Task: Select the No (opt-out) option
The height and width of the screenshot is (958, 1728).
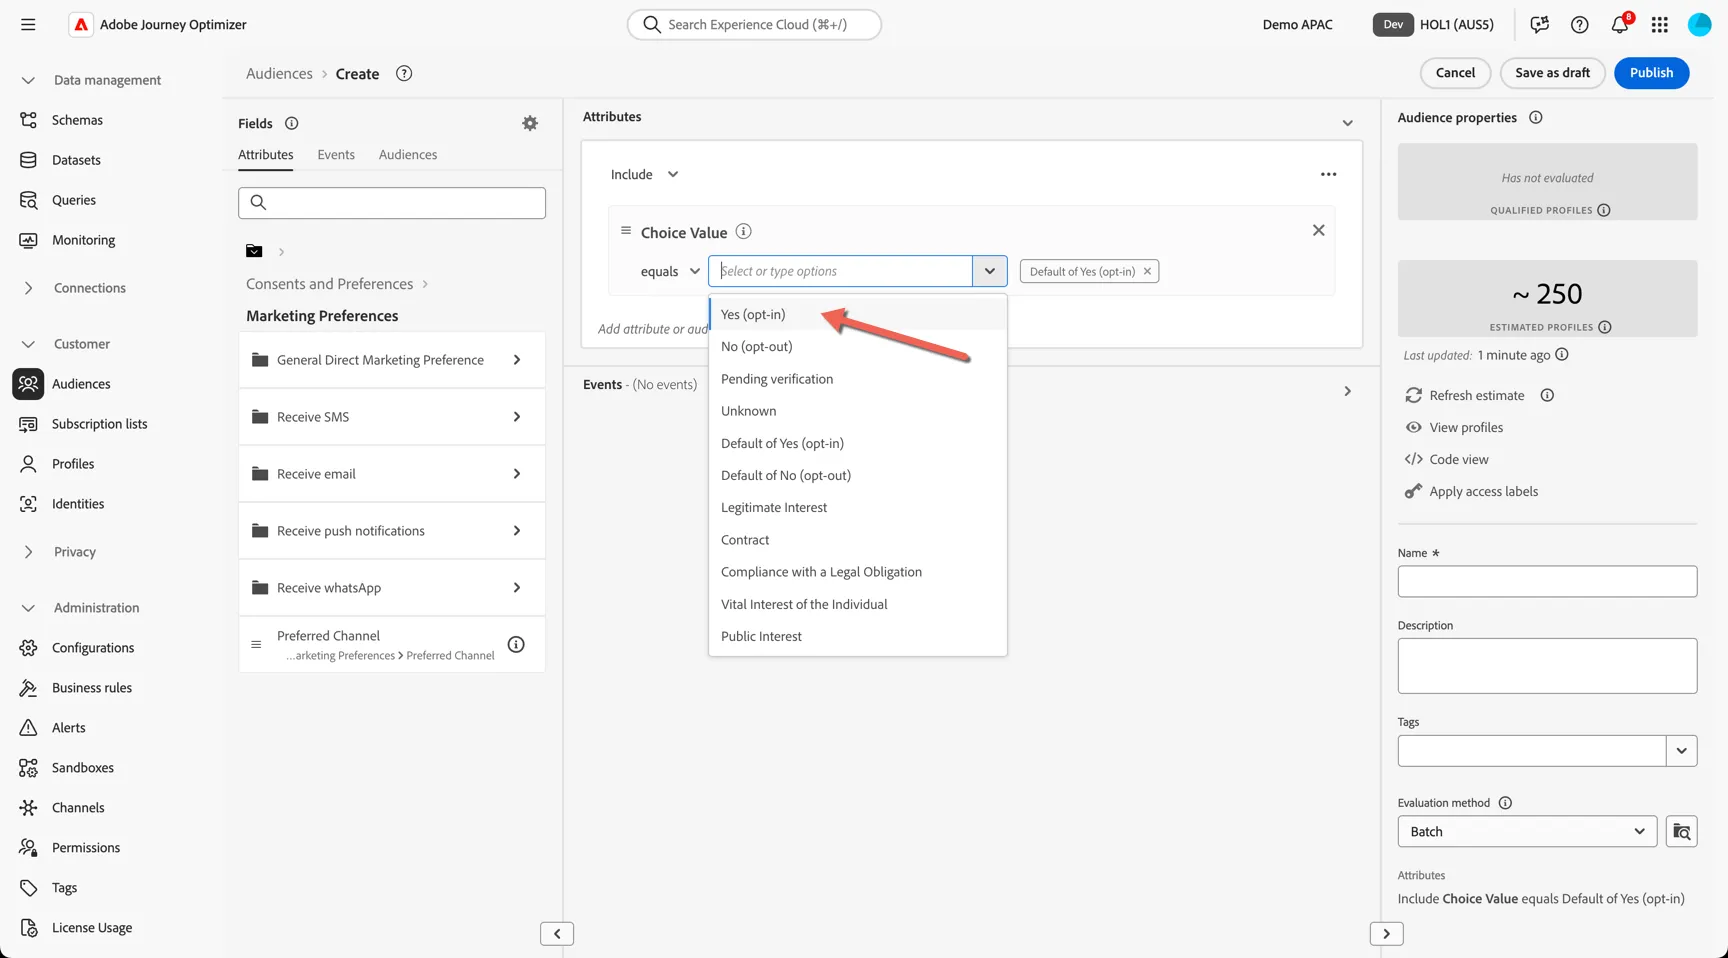Action: [x=858, y=346]
